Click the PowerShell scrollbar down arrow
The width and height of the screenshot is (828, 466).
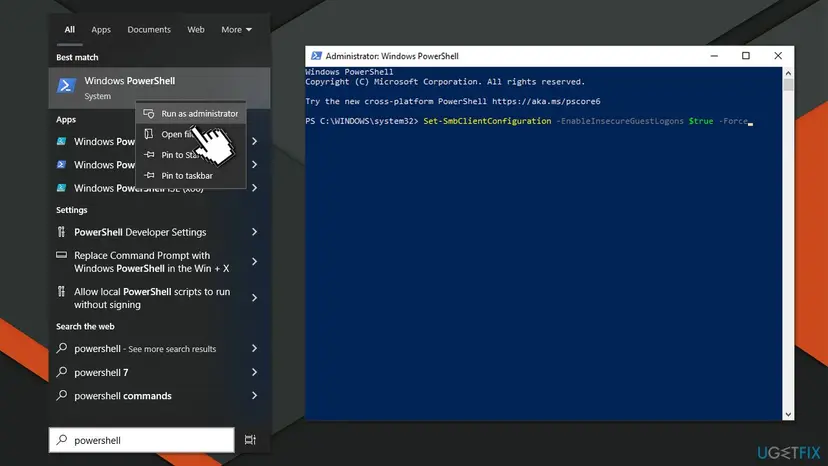pos(788,415)
